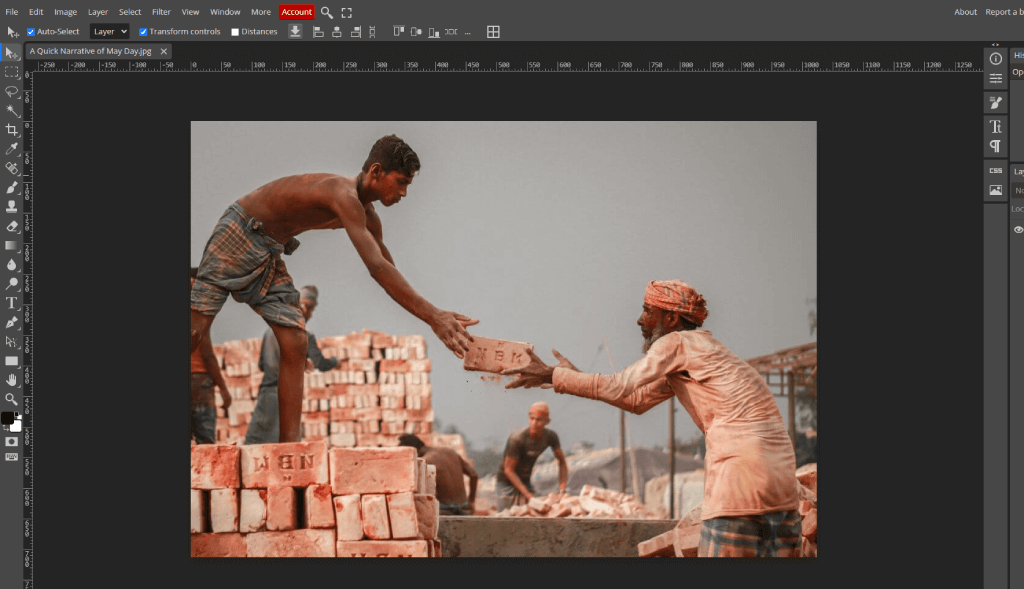The width and height of the screenshot is (1024, 589).
Task: Open the Character panel via the Tt icon
Action: pyautogui.click(x=995, y=127)
